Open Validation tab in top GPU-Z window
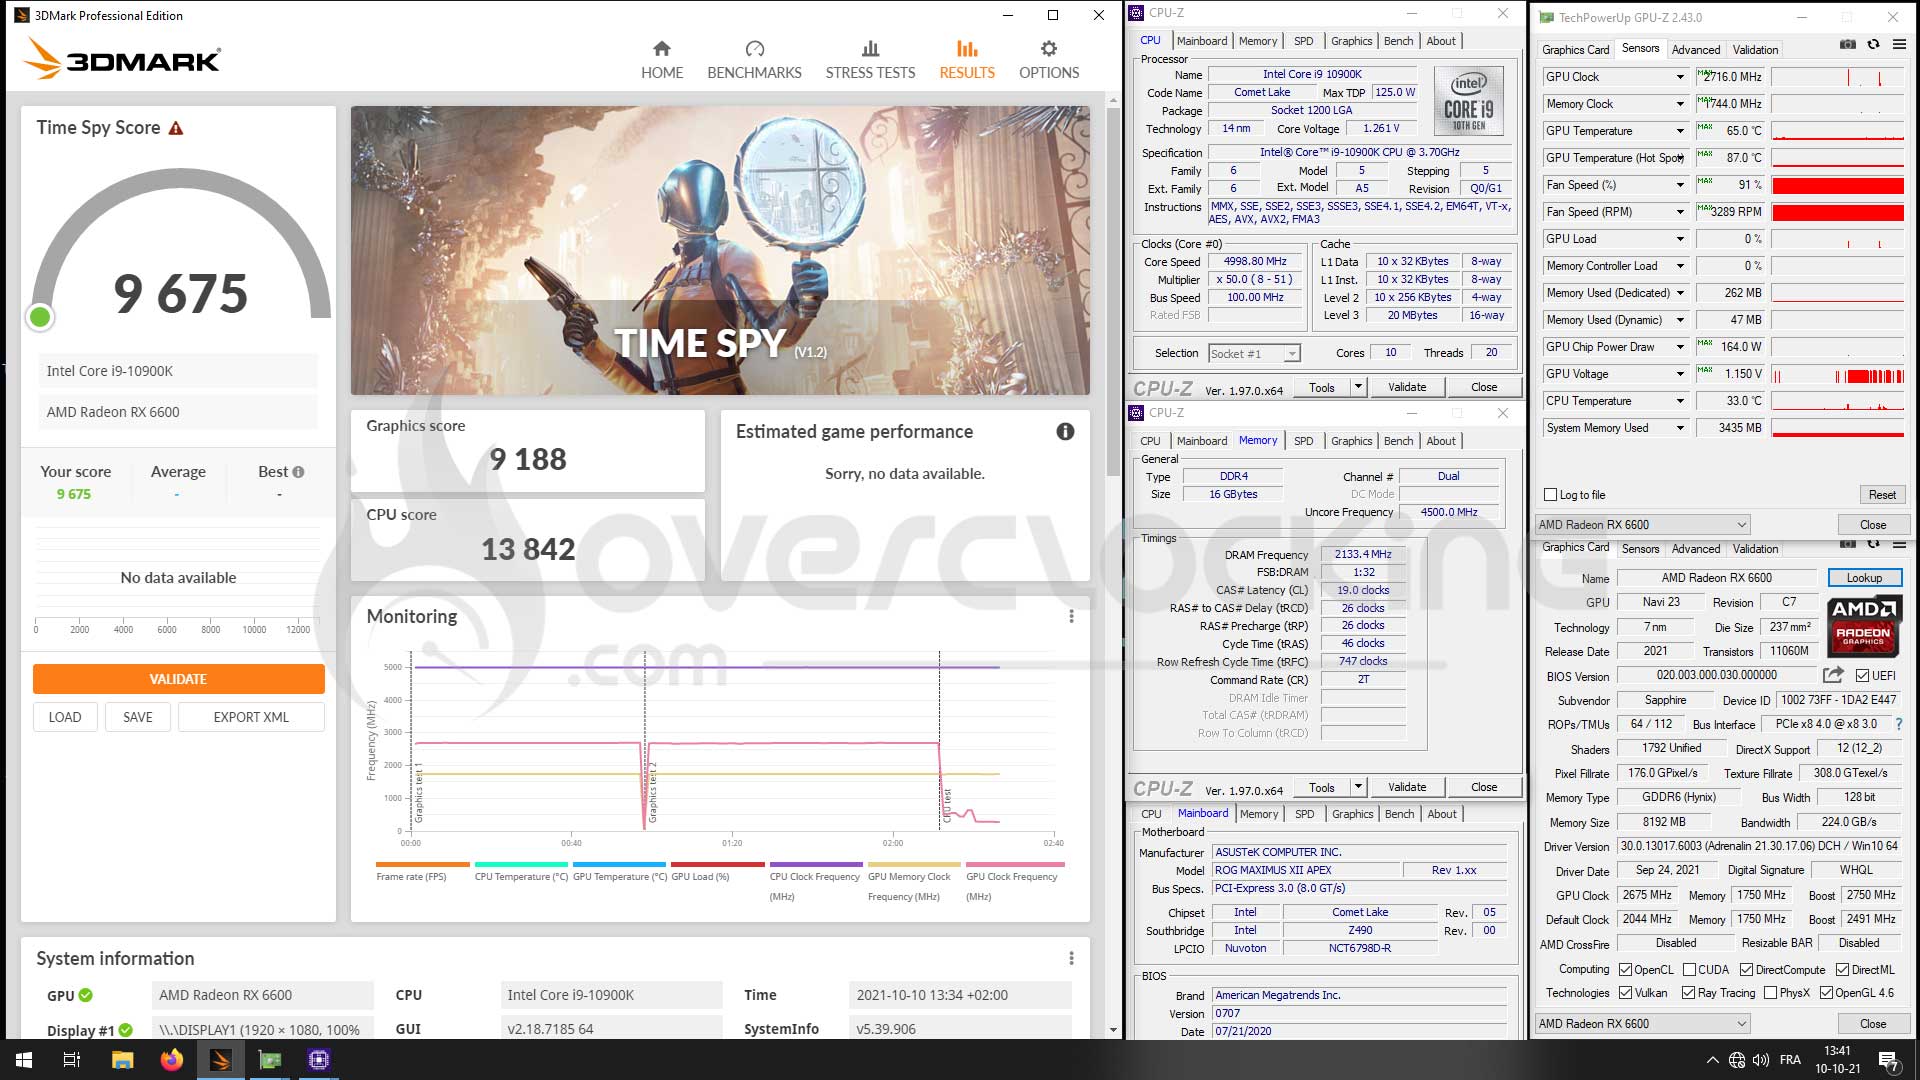Screen dimensions: 1920x1080 (1756, 50)
